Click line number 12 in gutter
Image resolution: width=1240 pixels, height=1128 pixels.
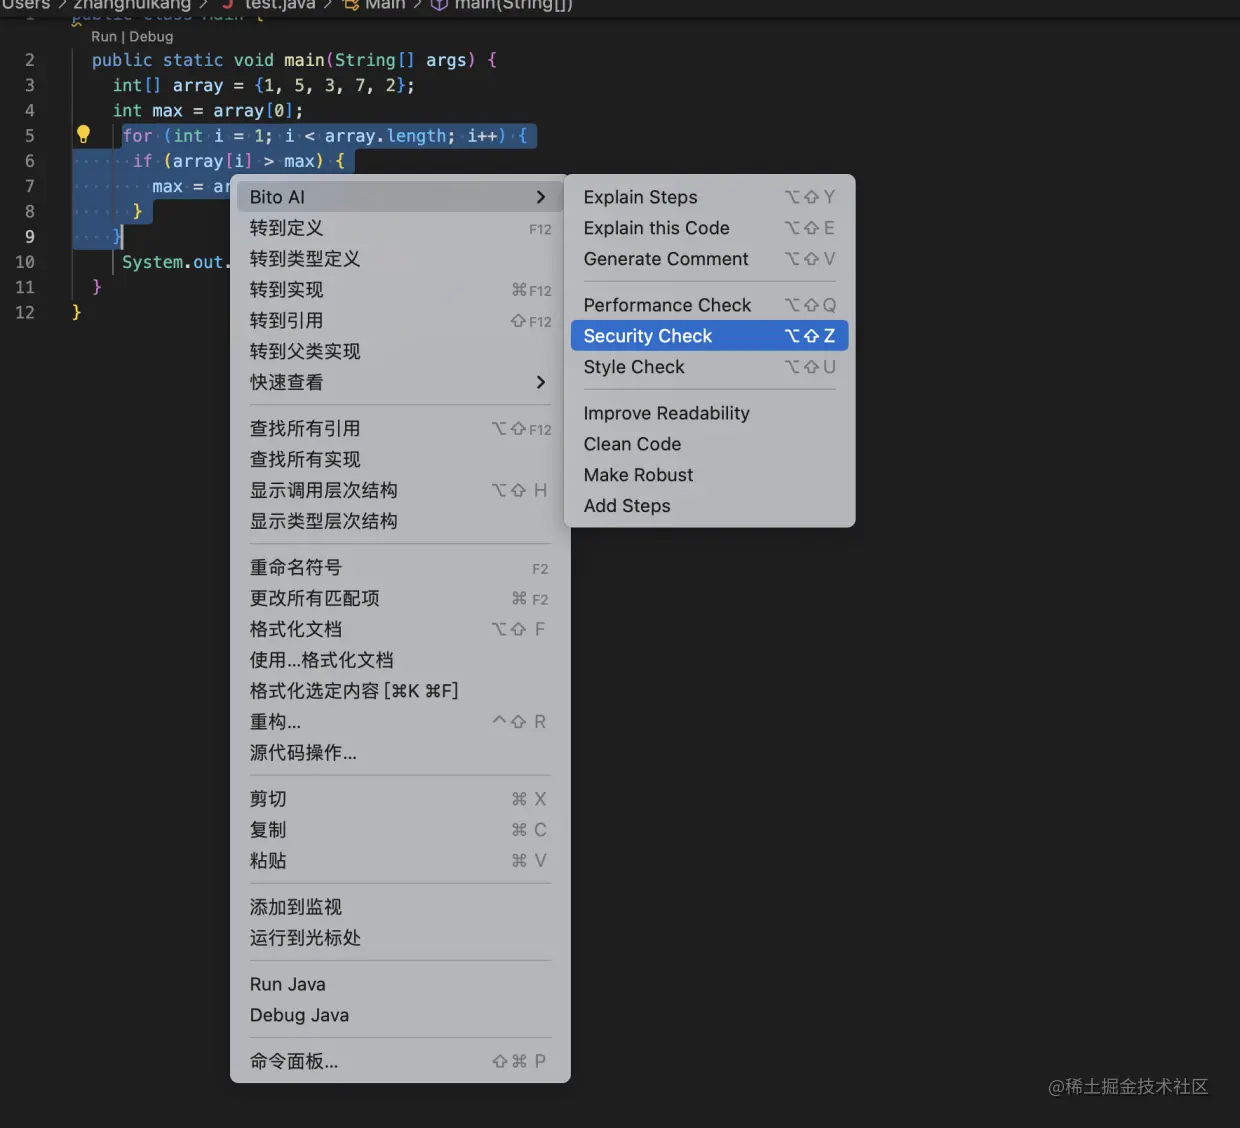click(x=25, y=312)
